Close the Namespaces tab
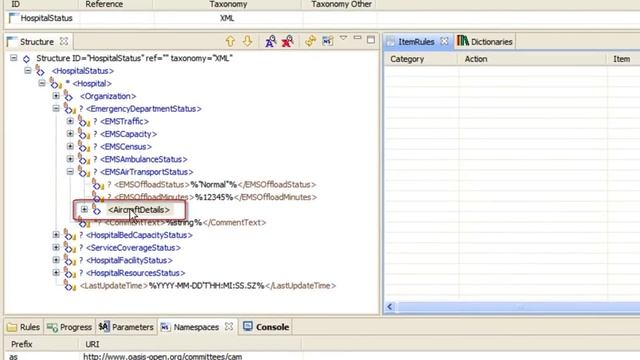 click(x=229, y=327)
